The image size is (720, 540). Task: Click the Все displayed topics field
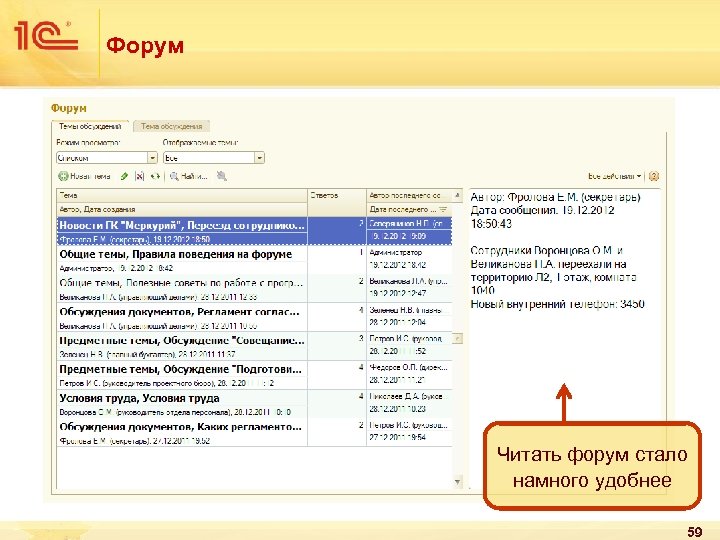click(209, 158)
